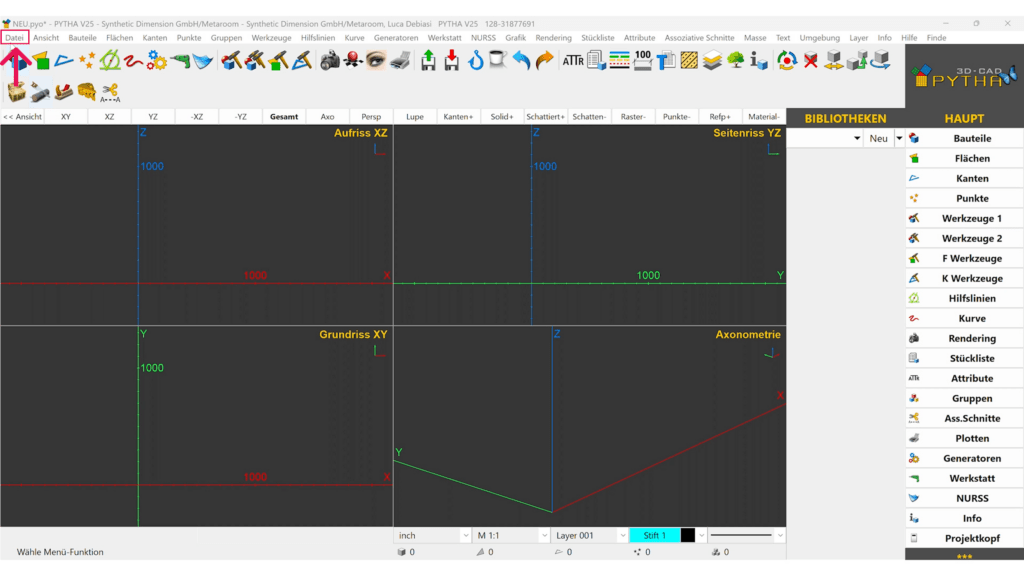Expand the arrow next to Neu
This screenshot has width=1024, height=576.
click(899, 138)
